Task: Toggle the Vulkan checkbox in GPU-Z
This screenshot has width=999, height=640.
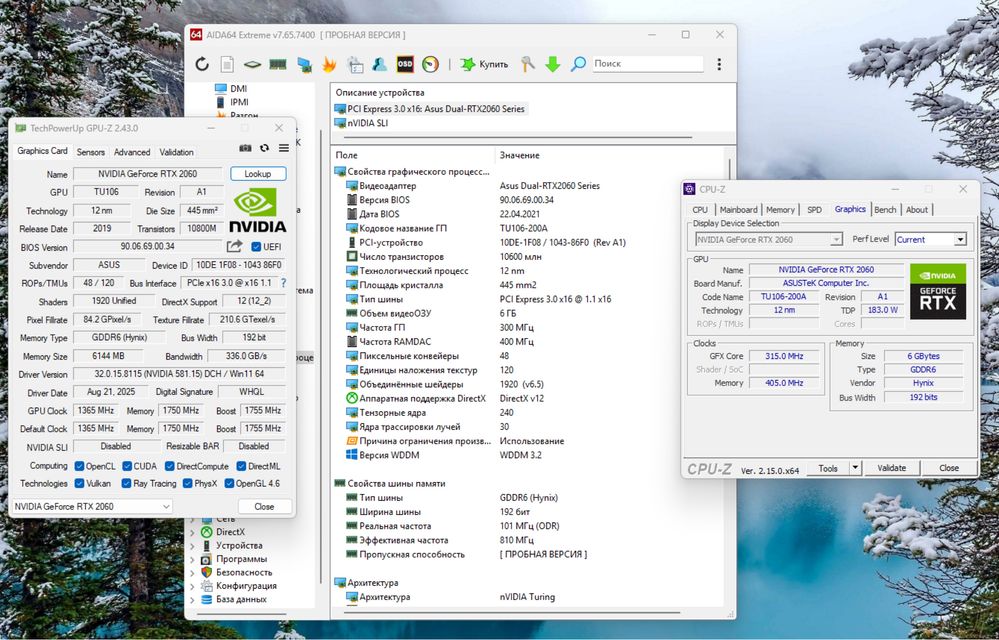Action: point(79,483)
